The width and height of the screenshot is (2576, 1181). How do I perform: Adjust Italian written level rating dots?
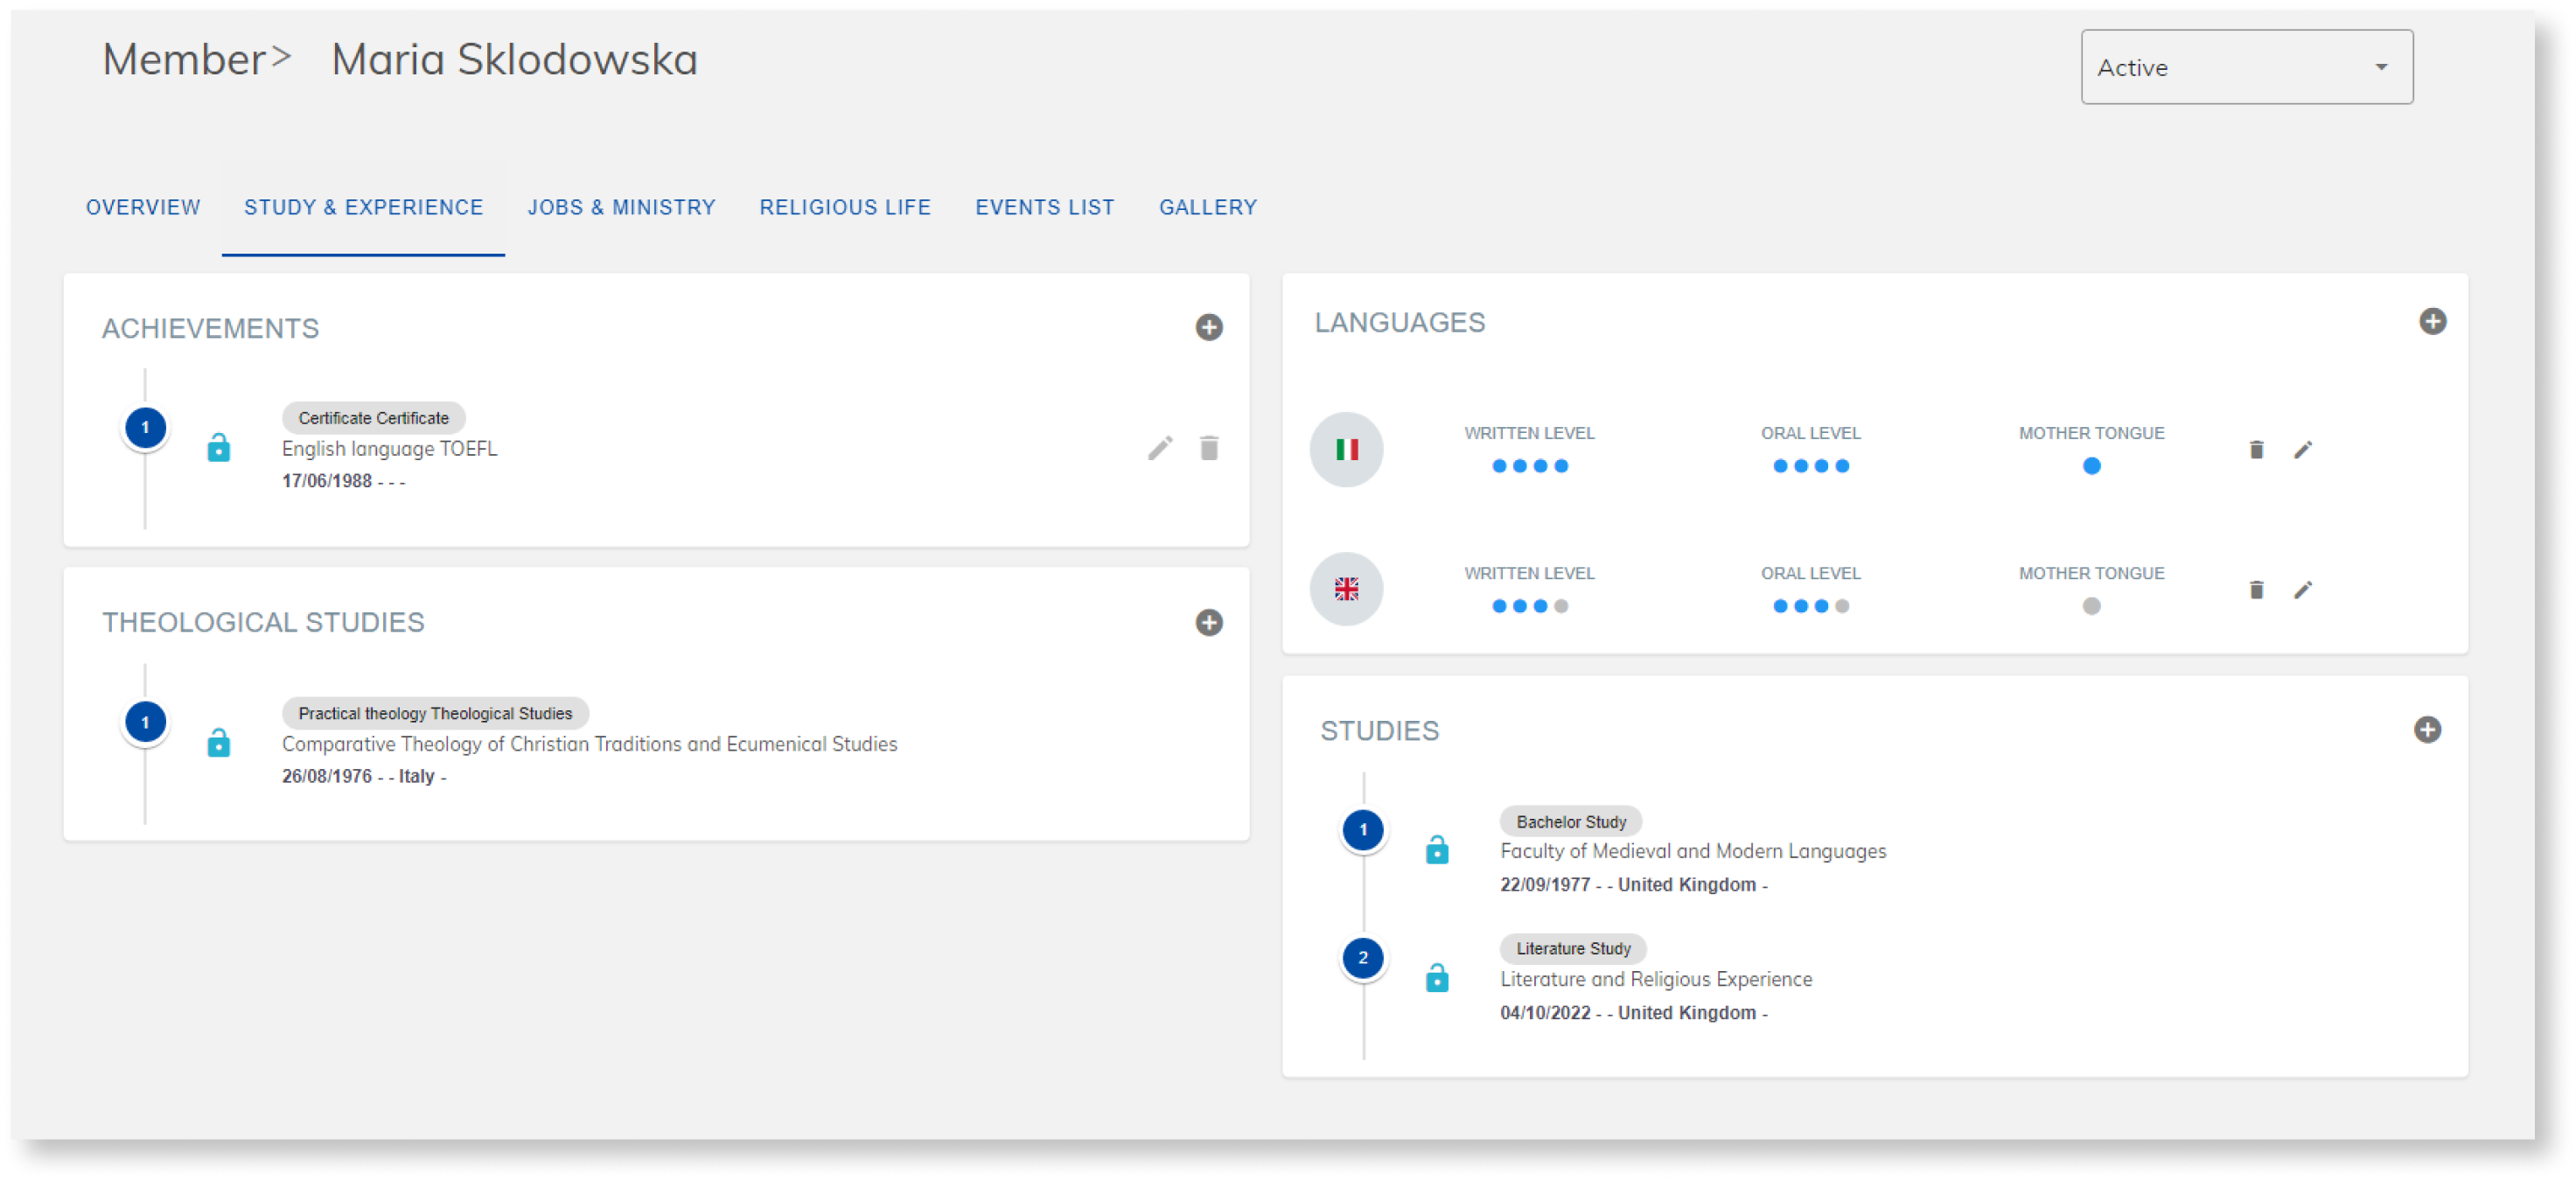click(x=1529, y=465)
